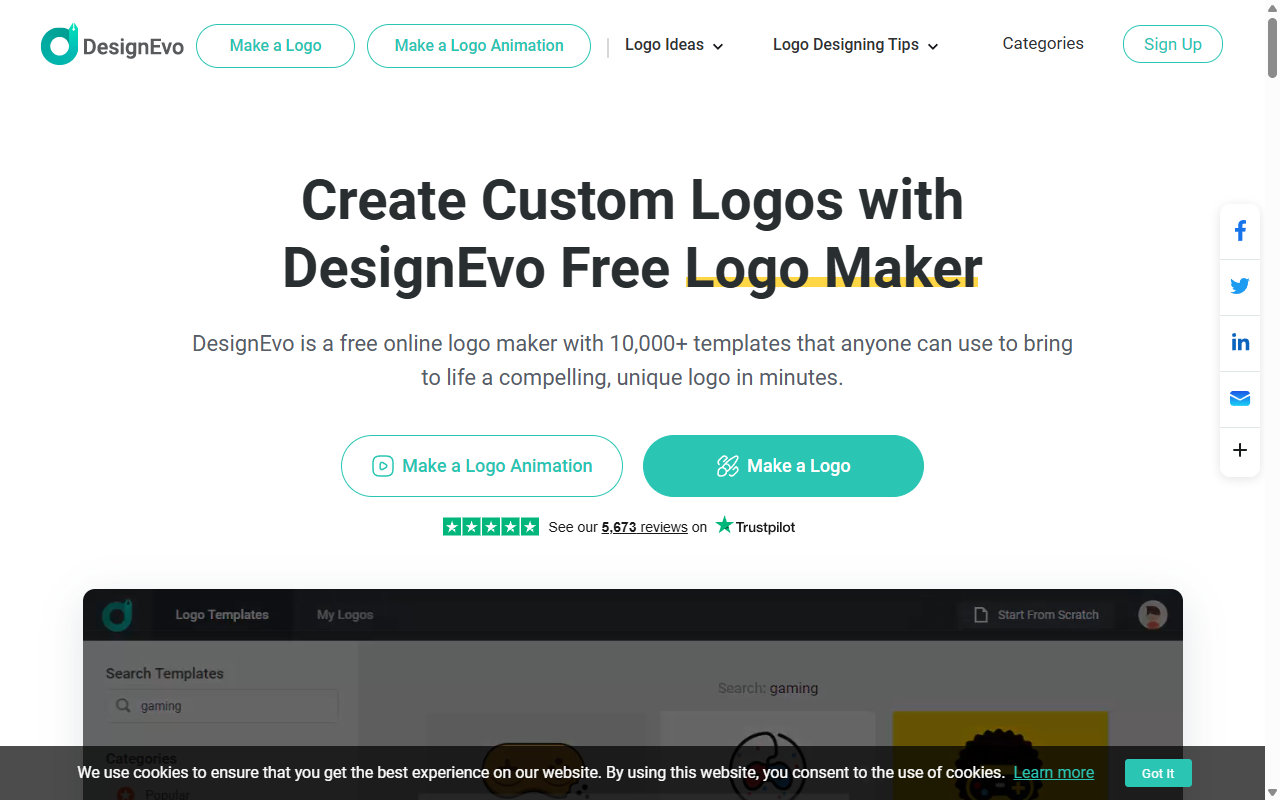Accept cookies with the Got It button
This screenshot has width=1280, height=800.
coord(1158,773)
